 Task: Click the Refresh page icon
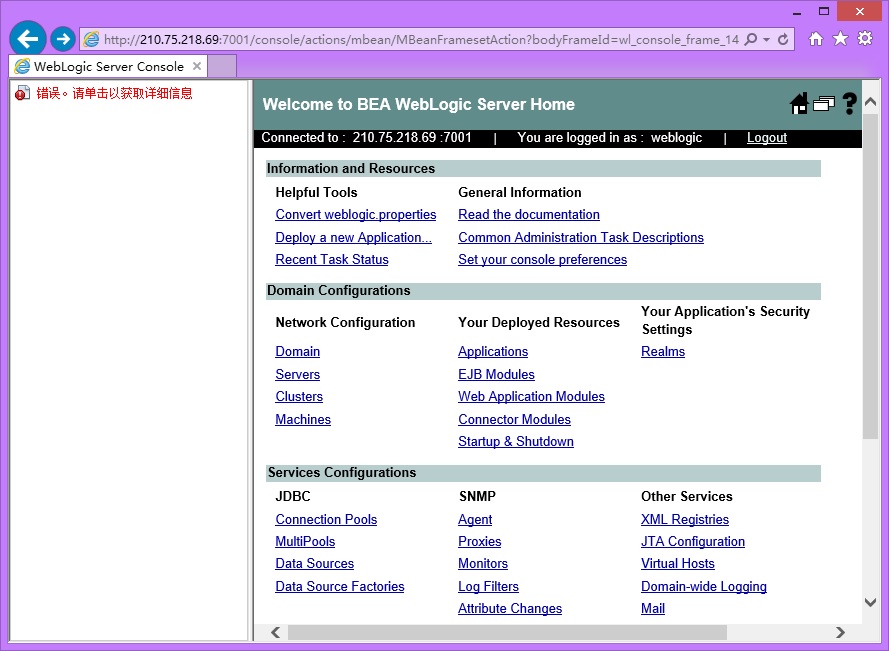tap(783, 39)
